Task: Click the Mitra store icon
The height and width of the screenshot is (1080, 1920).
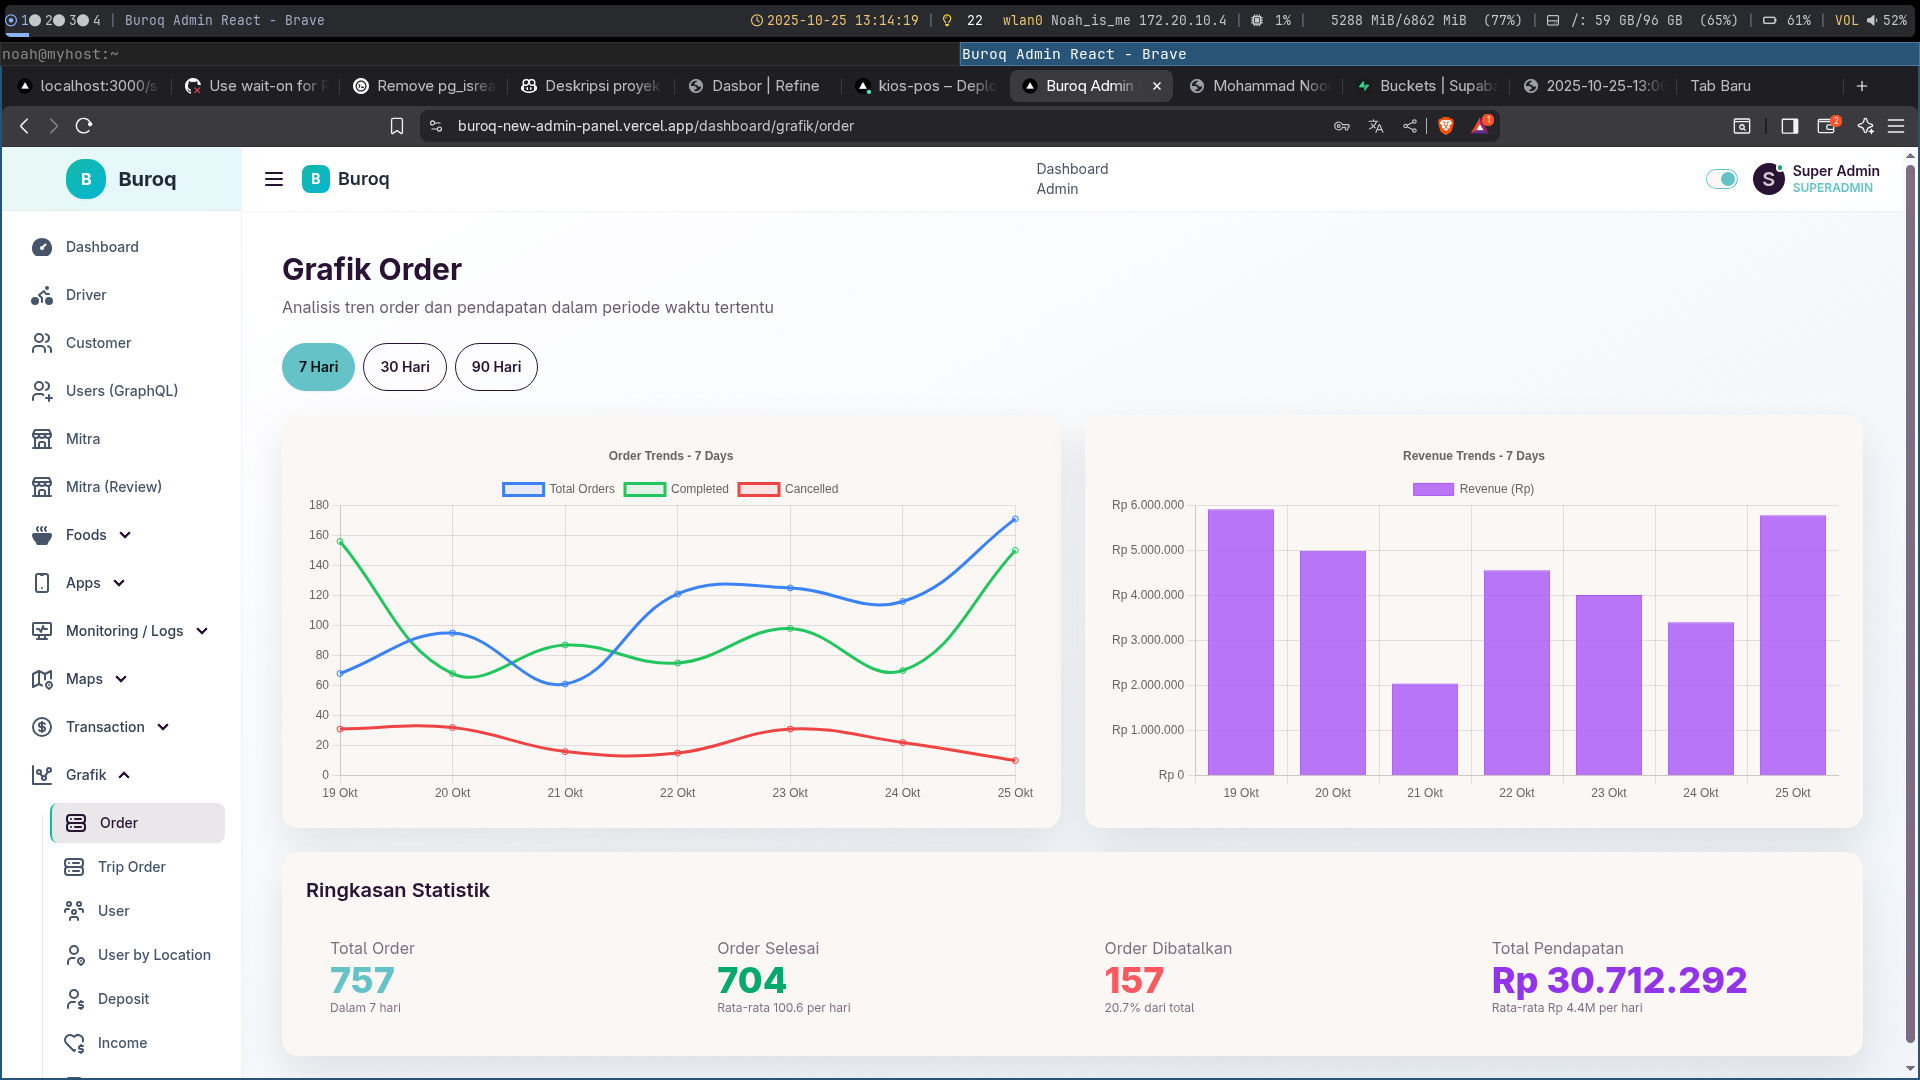Action: point(42,439)
